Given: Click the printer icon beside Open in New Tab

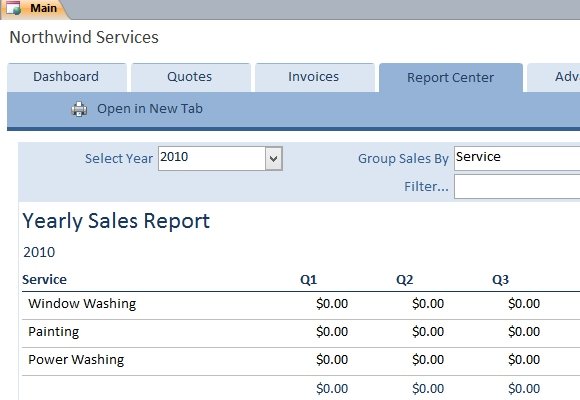Looking at the screenshot, I should 79,109.
